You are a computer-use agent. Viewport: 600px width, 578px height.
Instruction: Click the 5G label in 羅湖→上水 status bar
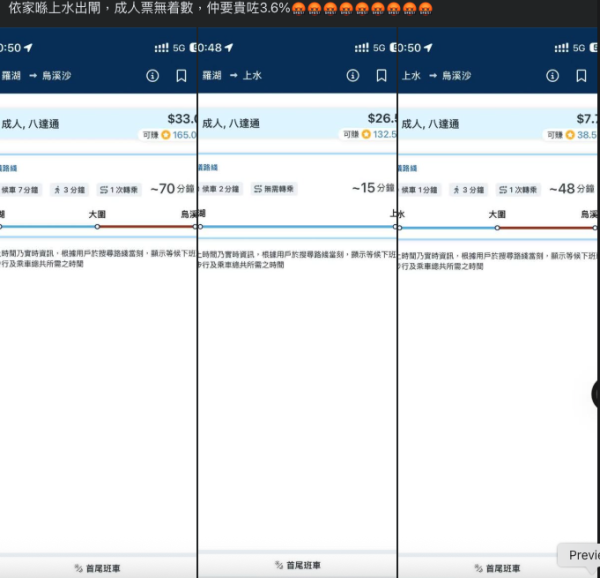coord(379,48)
